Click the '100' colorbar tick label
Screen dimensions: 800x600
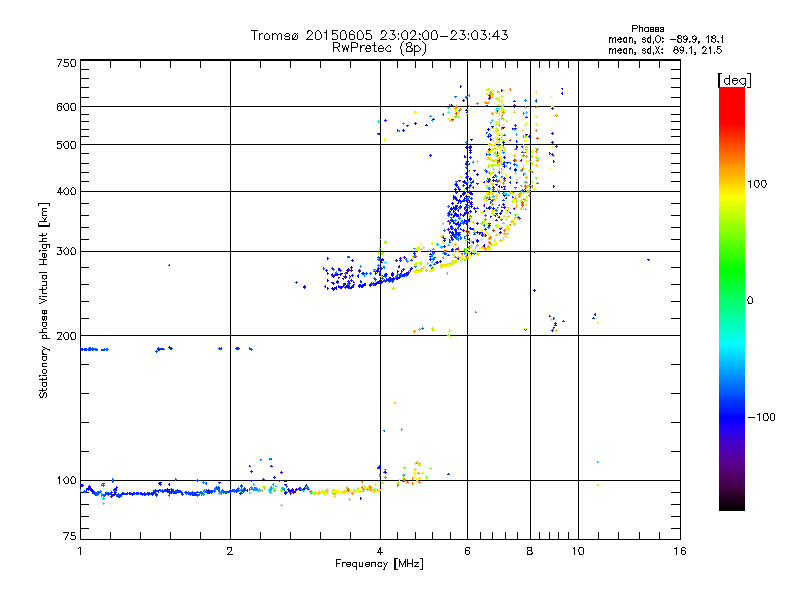tap(757, 184)
